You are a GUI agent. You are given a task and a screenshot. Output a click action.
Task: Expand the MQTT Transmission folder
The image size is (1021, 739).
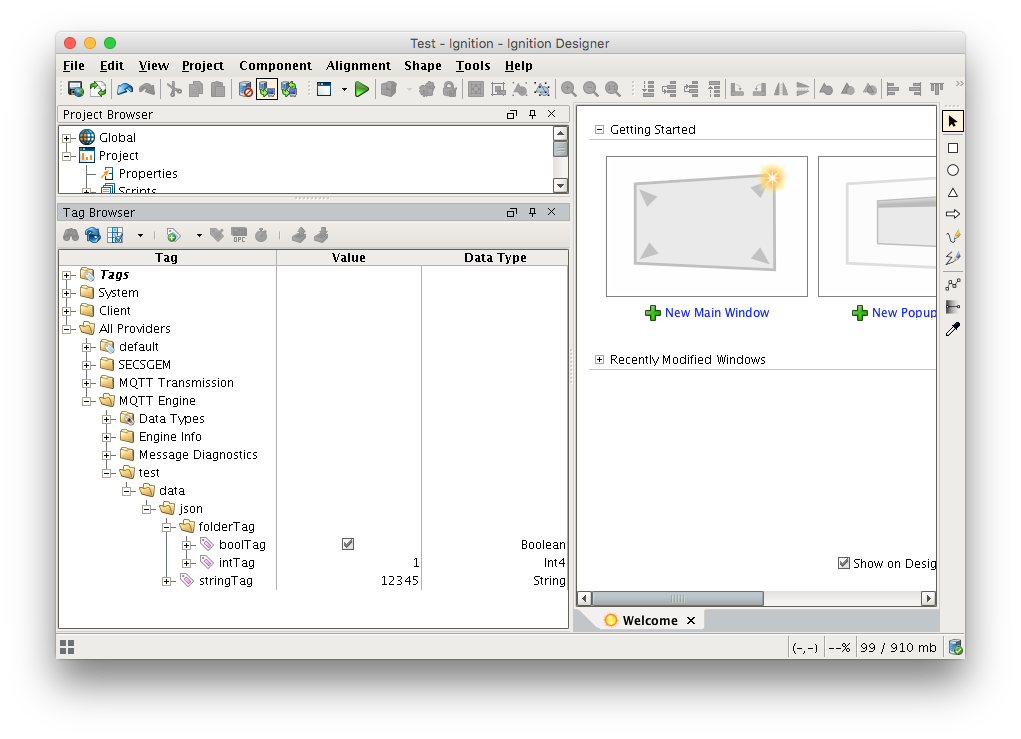87,383
